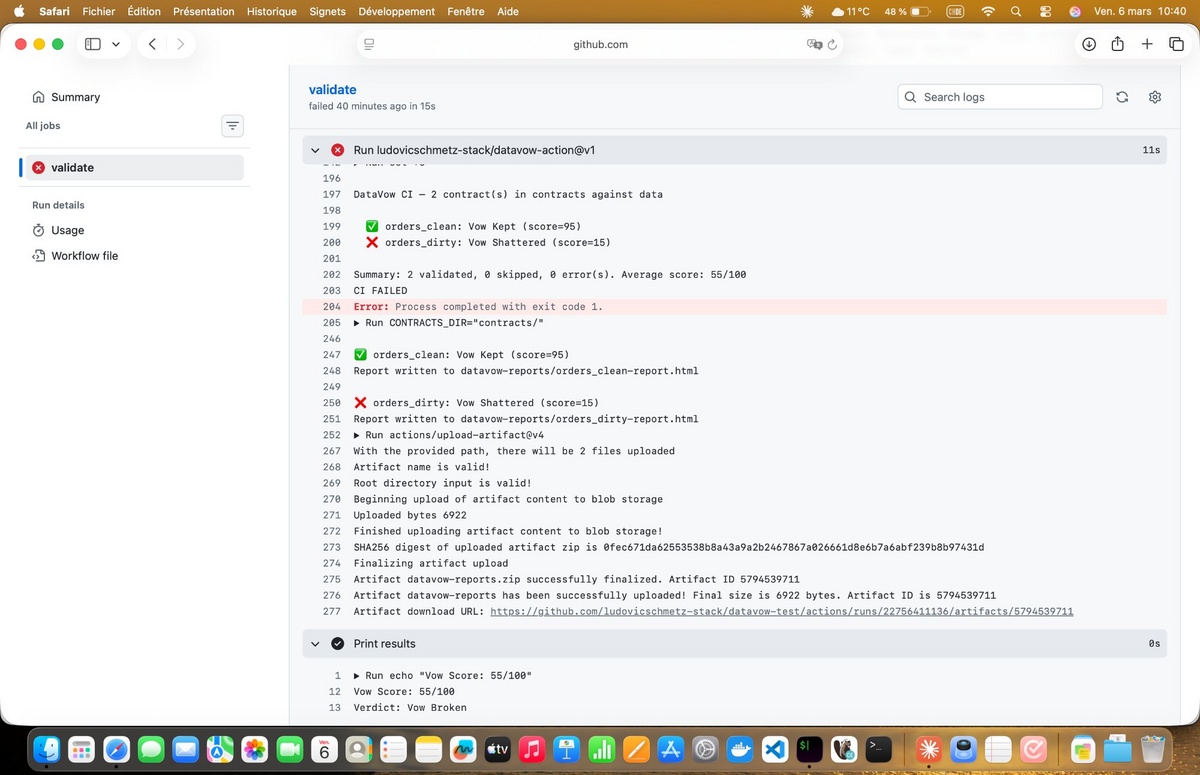This screenshot has width=1200, height=775.
Task: Launch Terminal from the Dock
Action: (x=877, y=748)
